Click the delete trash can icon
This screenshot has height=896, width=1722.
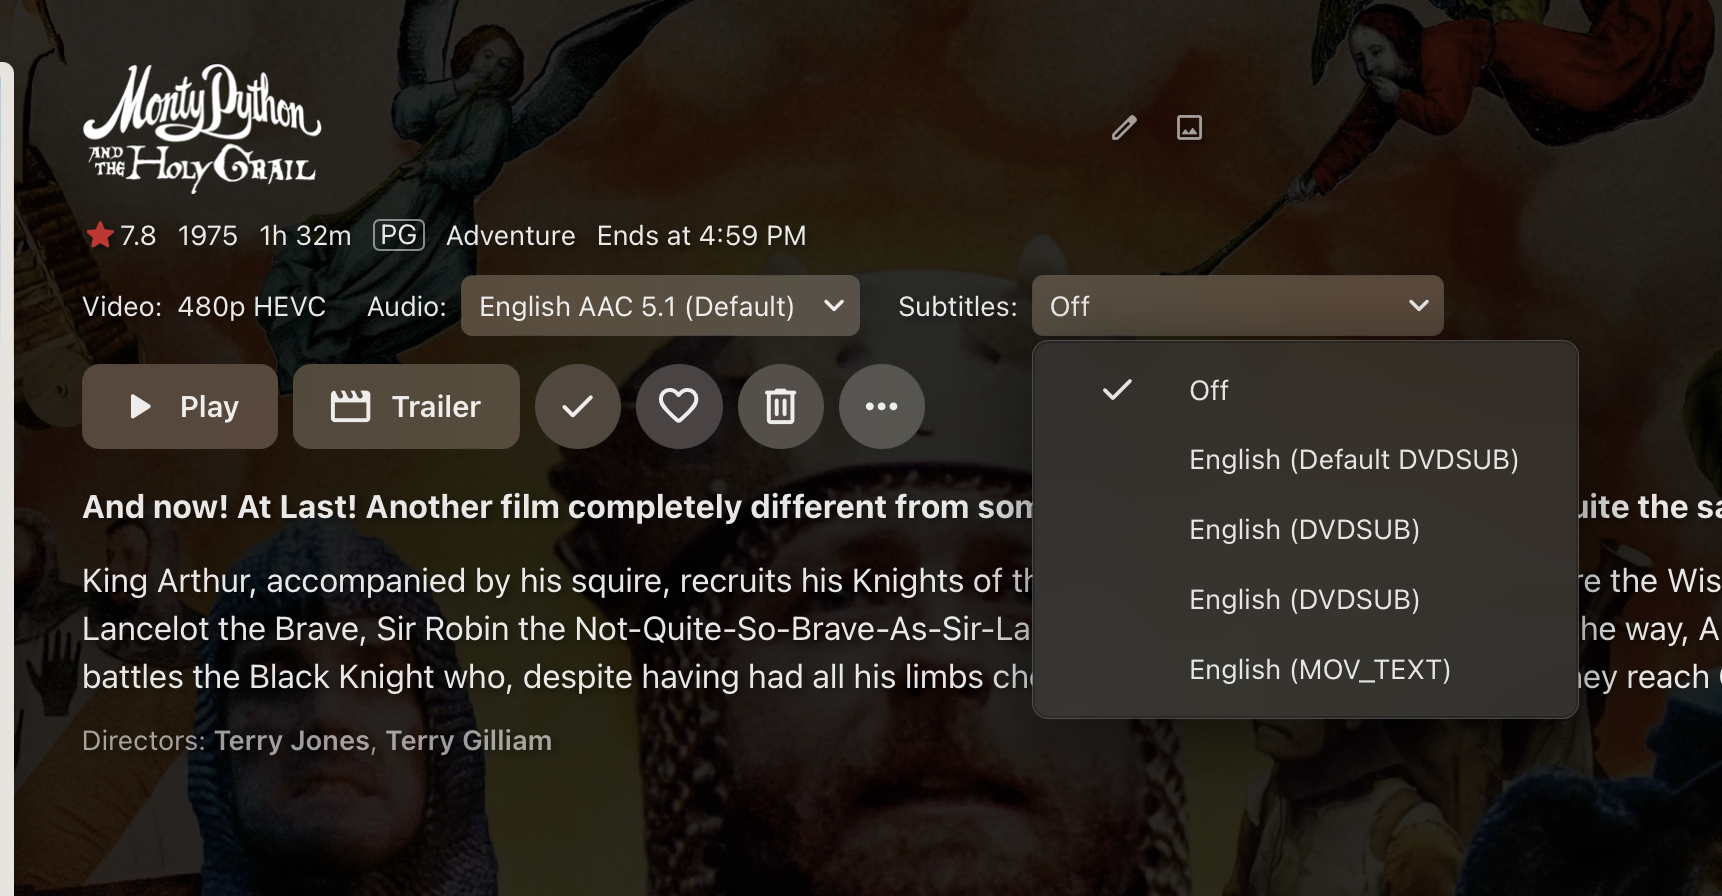tap(780, 406)
